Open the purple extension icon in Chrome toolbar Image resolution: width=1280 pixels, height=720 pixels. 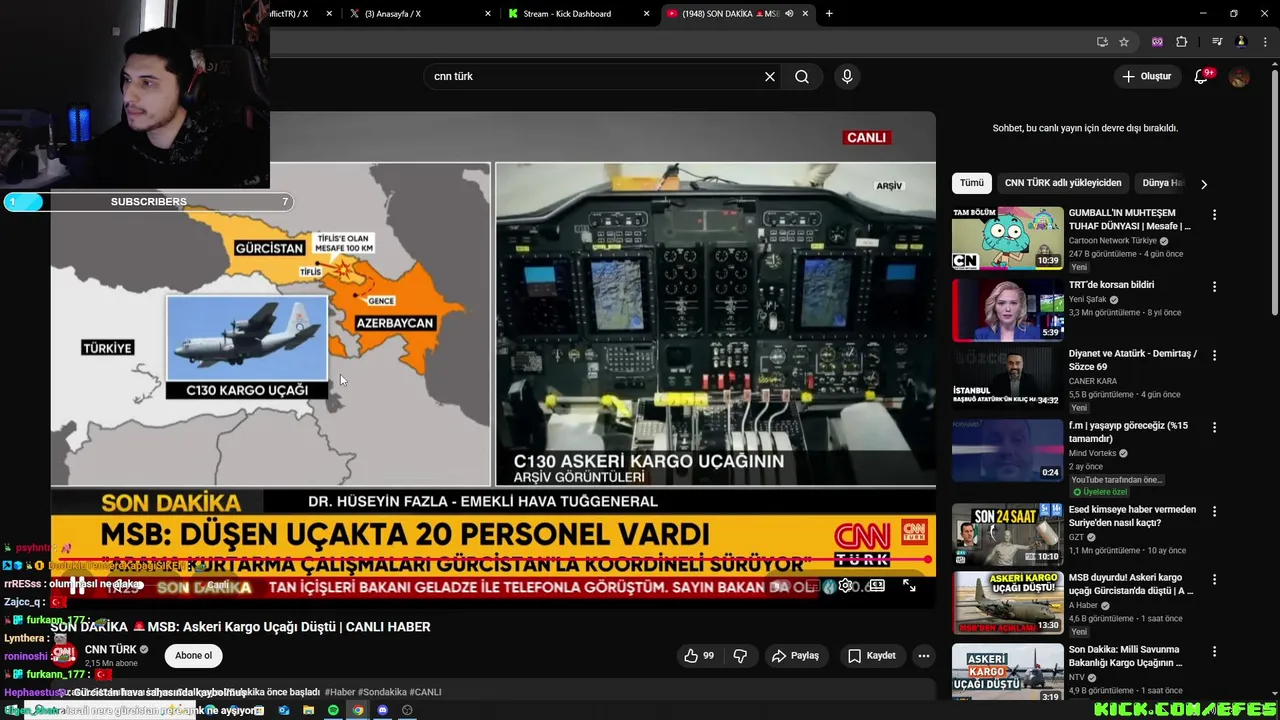point(1158,42)
